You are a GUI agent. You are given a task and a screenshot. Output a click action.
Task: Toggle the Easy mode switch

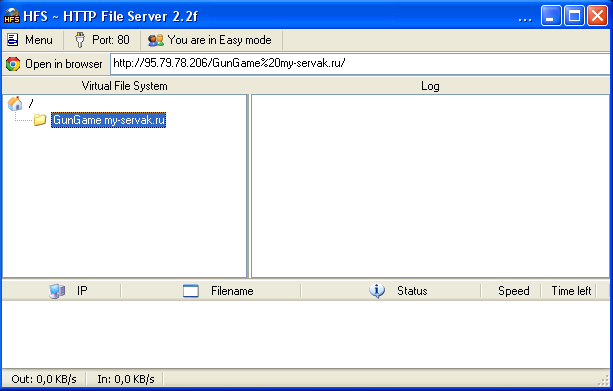(x=211, y=40)
